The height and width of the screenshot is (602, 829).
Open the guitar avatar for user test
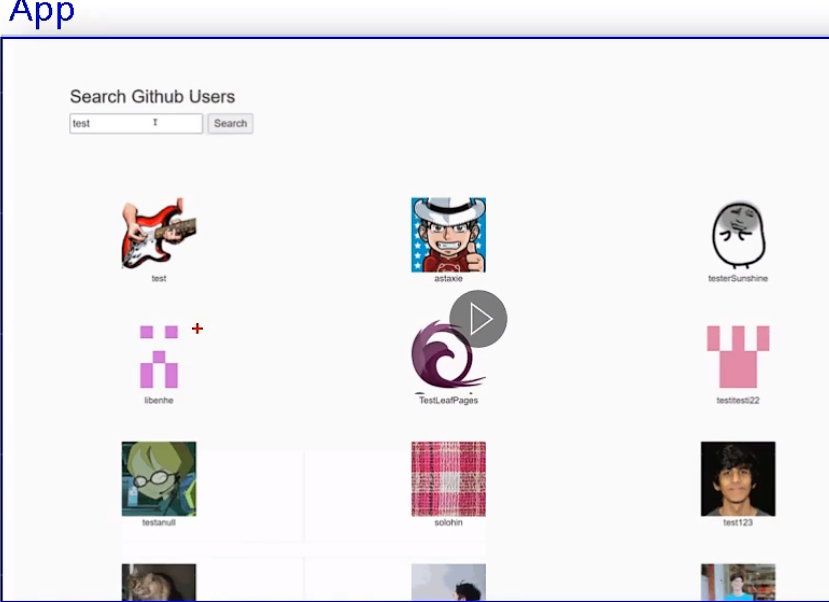click(159, 235)
